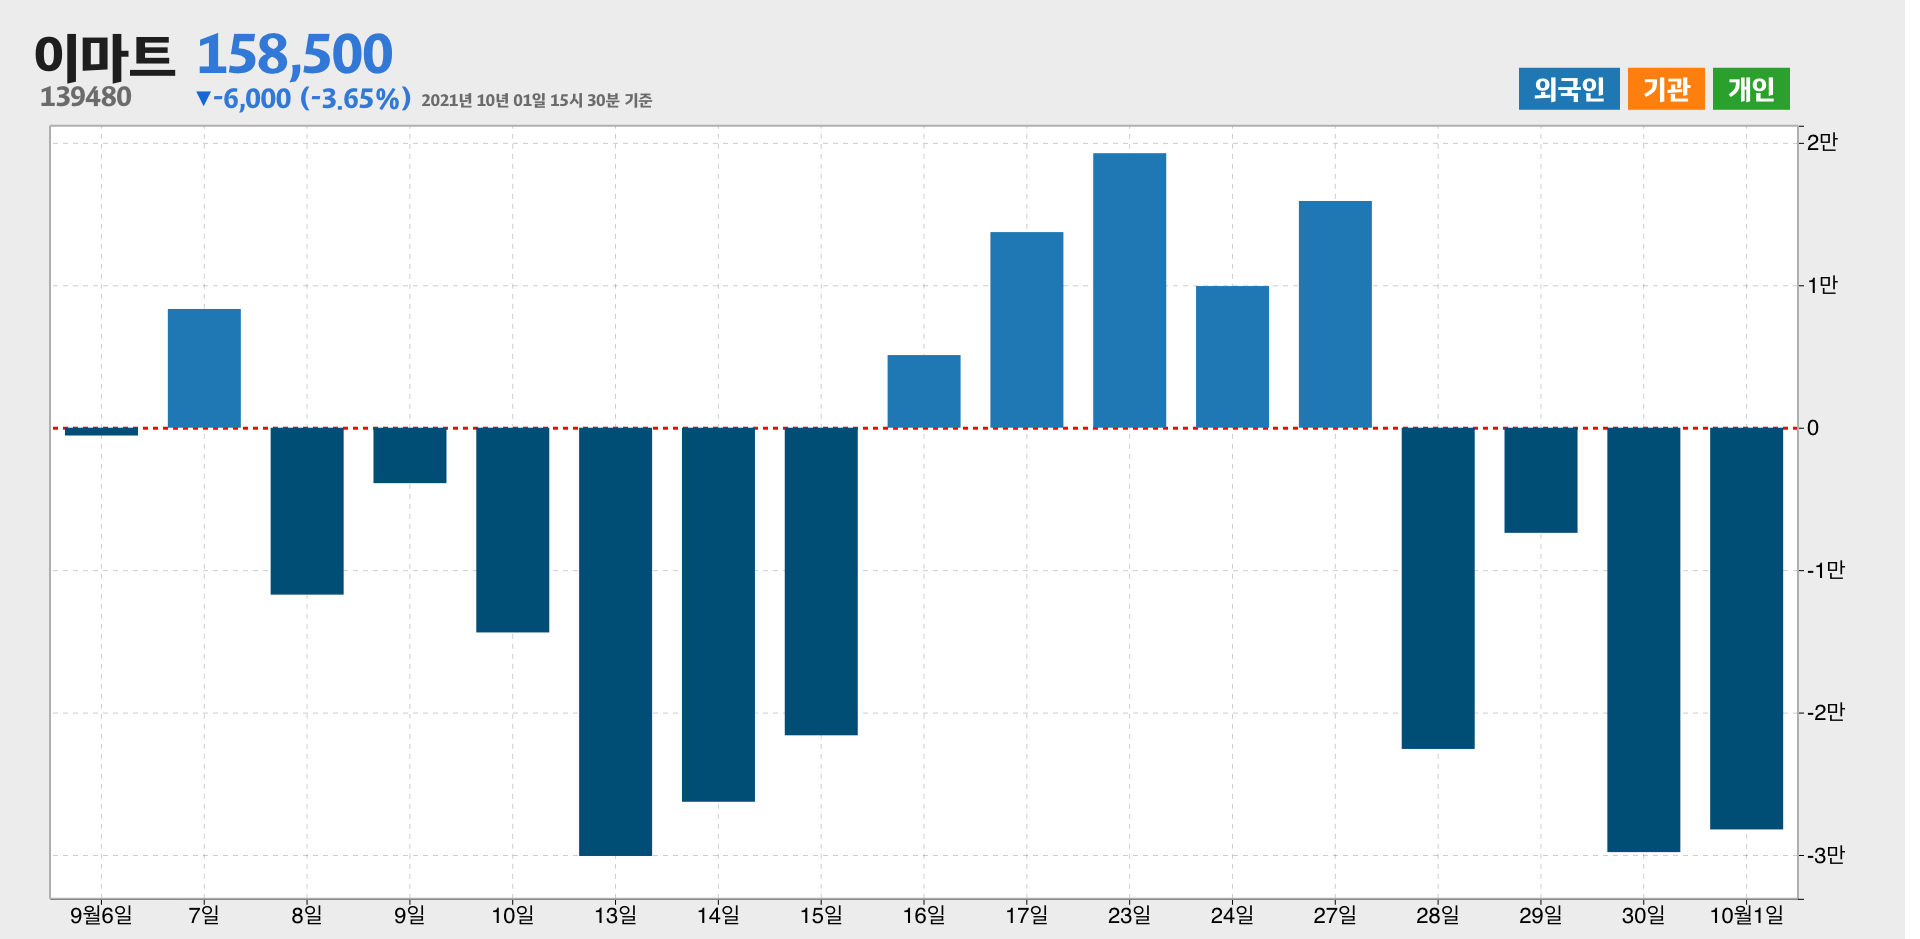Click the 1만 y-axis label
The height and width of the screenshot is (939, 1920).
(1822, 286)
